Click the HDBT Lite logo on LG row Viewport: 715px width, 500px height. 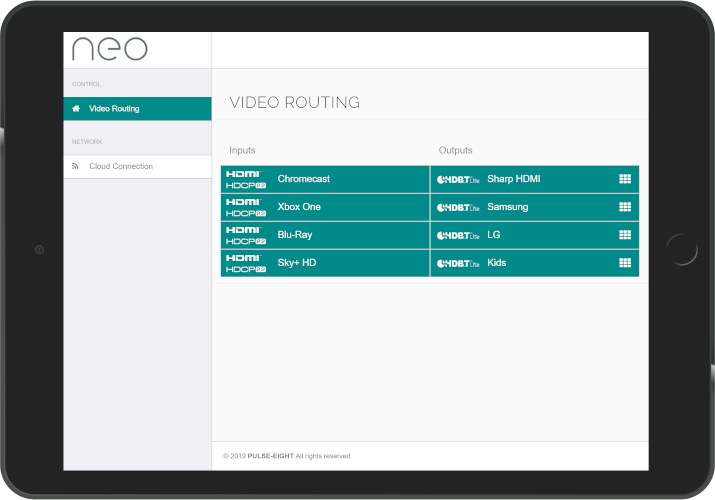pyautogui.click(x=458, y=236)
